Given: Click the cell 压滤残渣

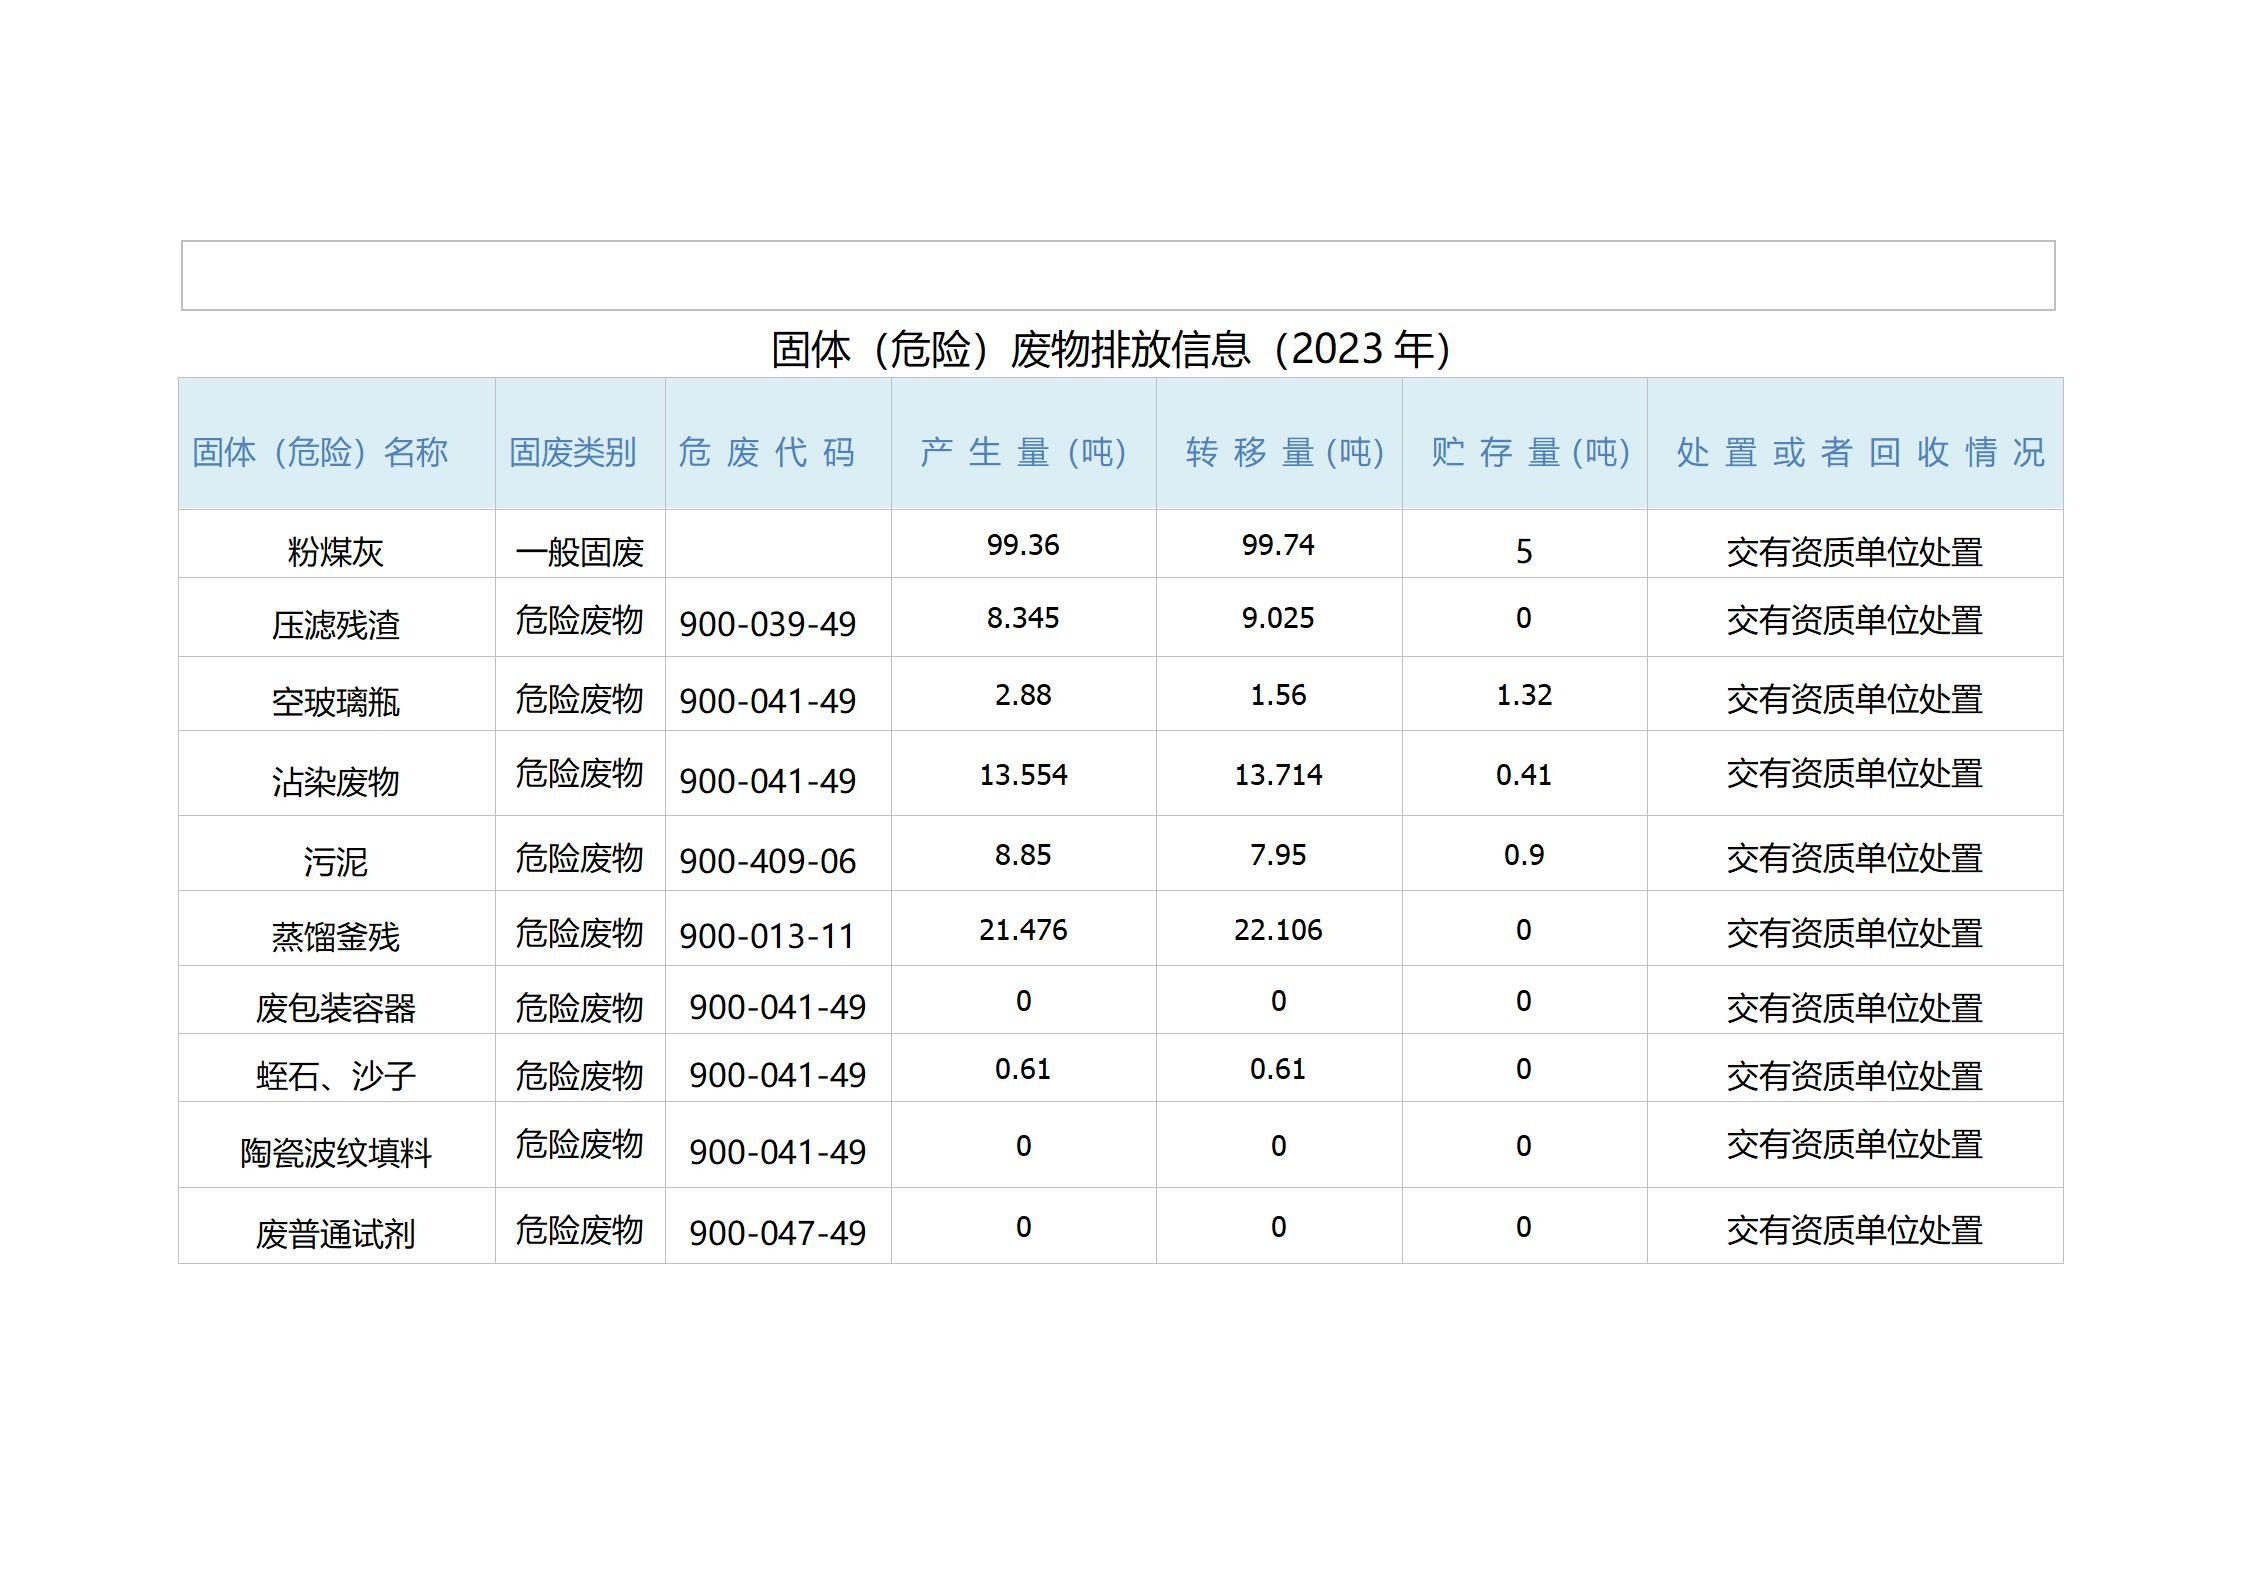Looking at the screenshot, I should (335, 625).
